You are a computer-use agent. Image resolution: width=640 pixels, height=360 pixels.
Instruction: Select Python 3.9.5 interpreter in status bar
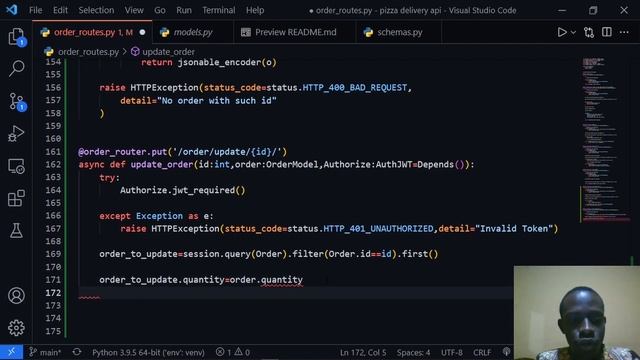tap(148, 352)
